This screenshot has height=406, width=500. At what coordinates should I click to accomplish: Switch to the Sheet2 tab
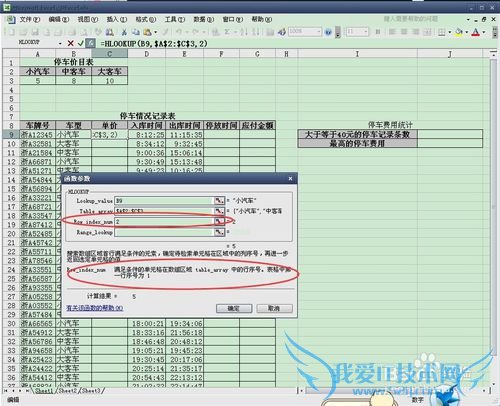click(x=68, y=390)
